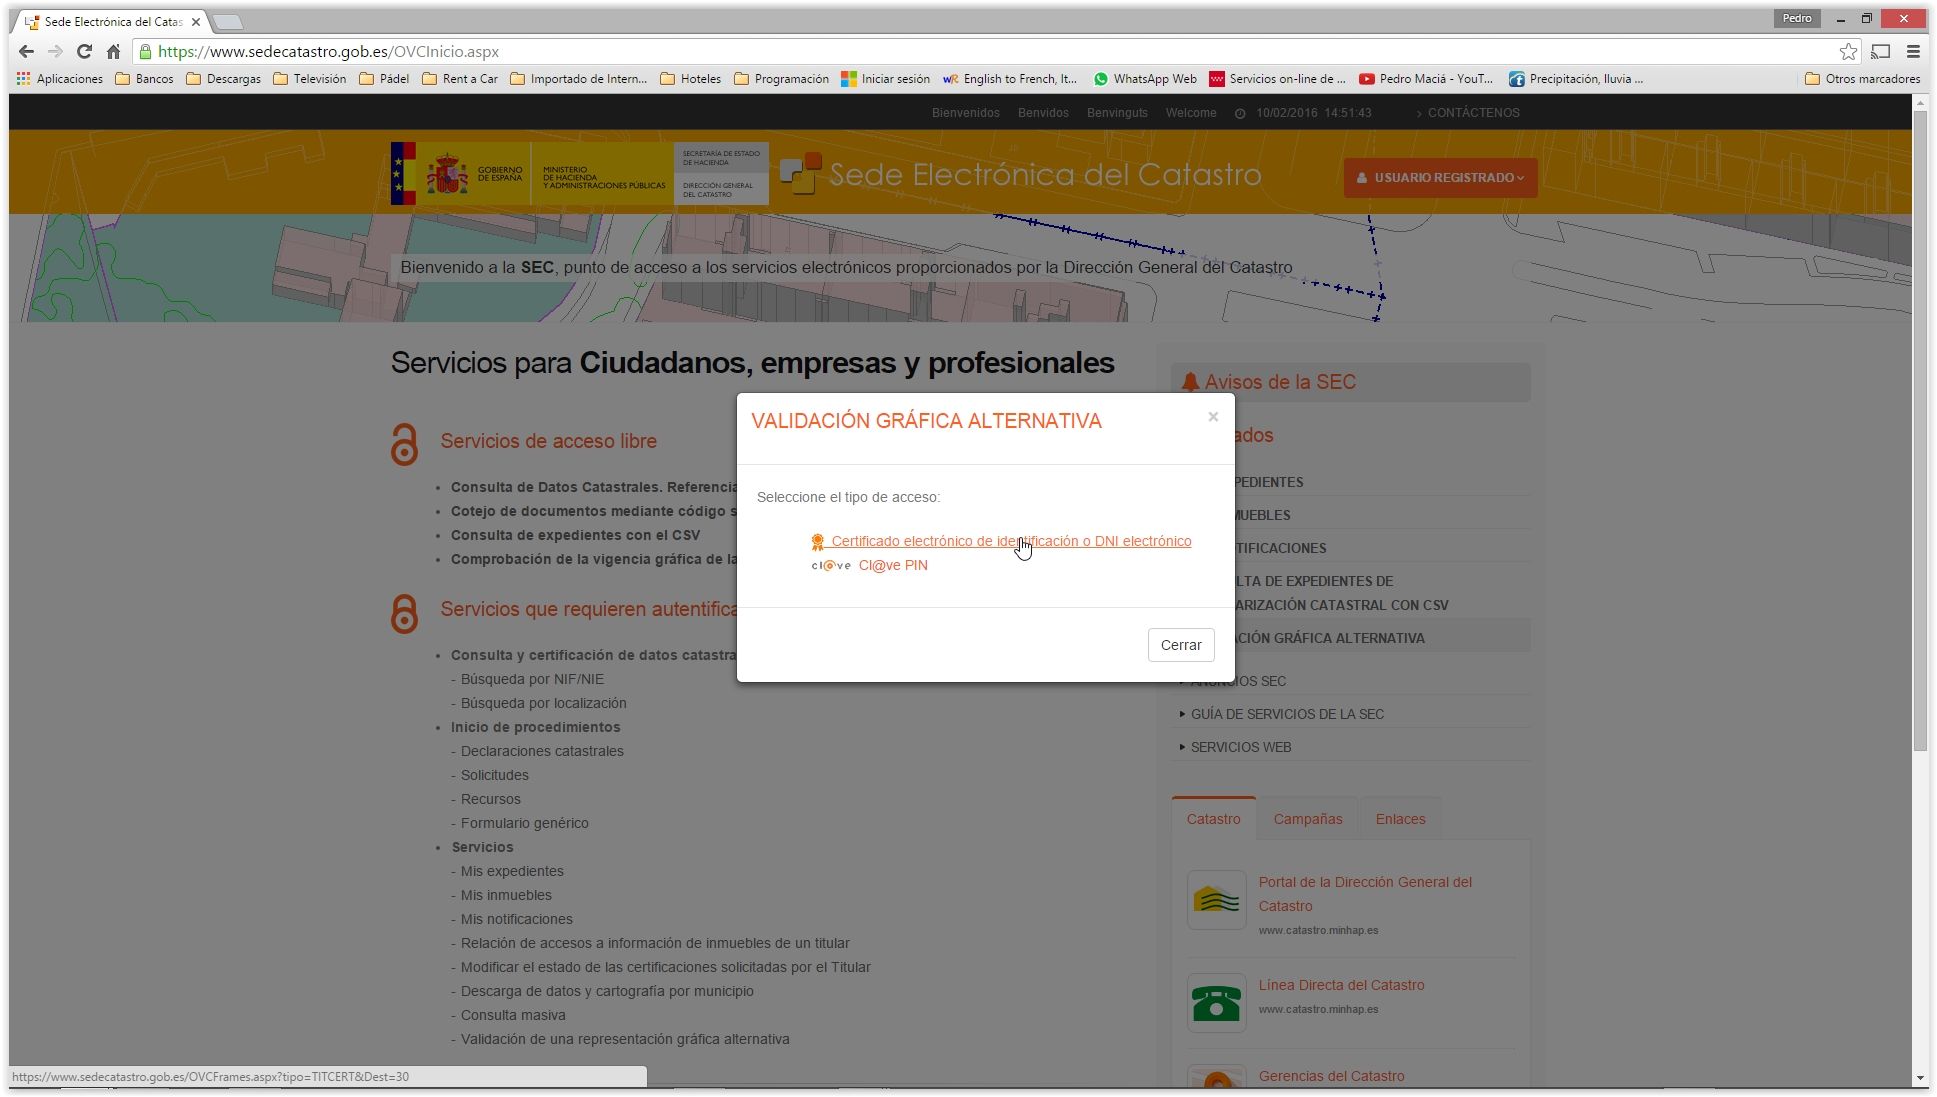Bookmark this page with the star icon
1937x1097 pixels.
tap(1848, 52)
